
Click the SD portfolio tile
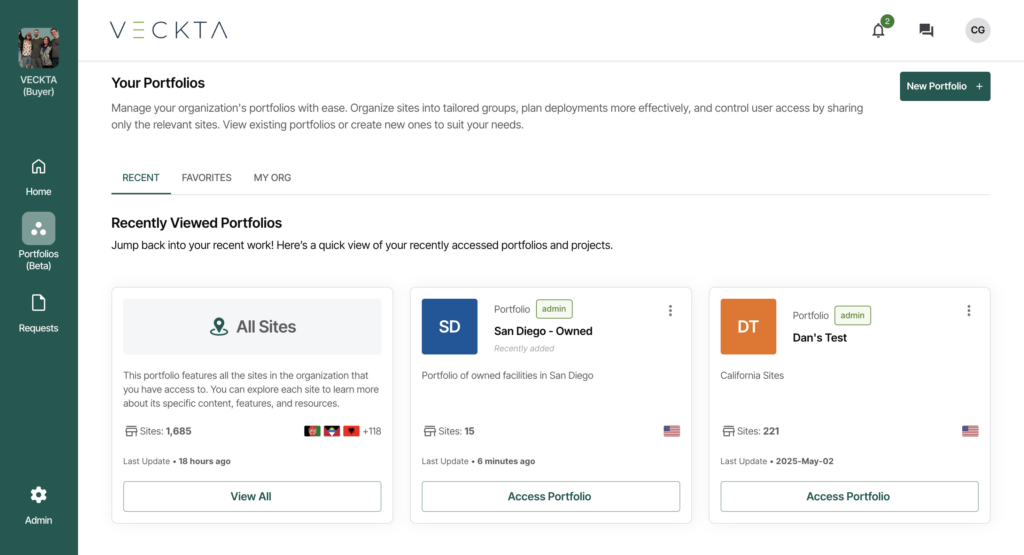coord(449,326)
